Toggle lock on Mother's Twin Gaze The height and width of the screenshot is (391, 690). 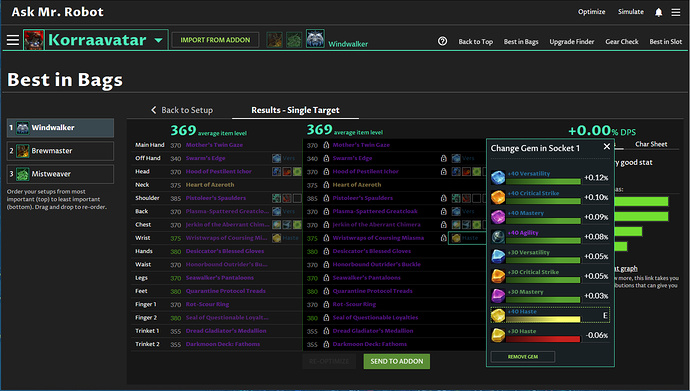(326, 145)
